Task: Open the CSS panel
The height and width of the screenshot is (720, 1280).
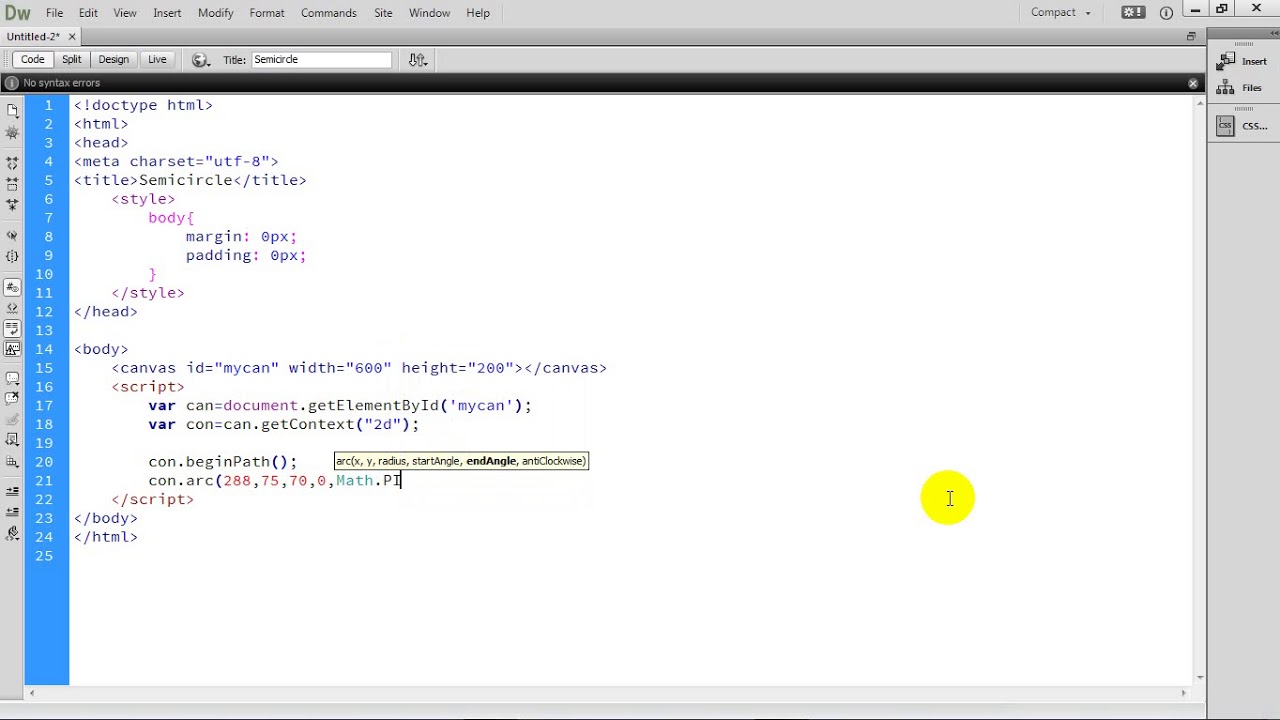Action: pyautogui.click(x=1243, y=126)
